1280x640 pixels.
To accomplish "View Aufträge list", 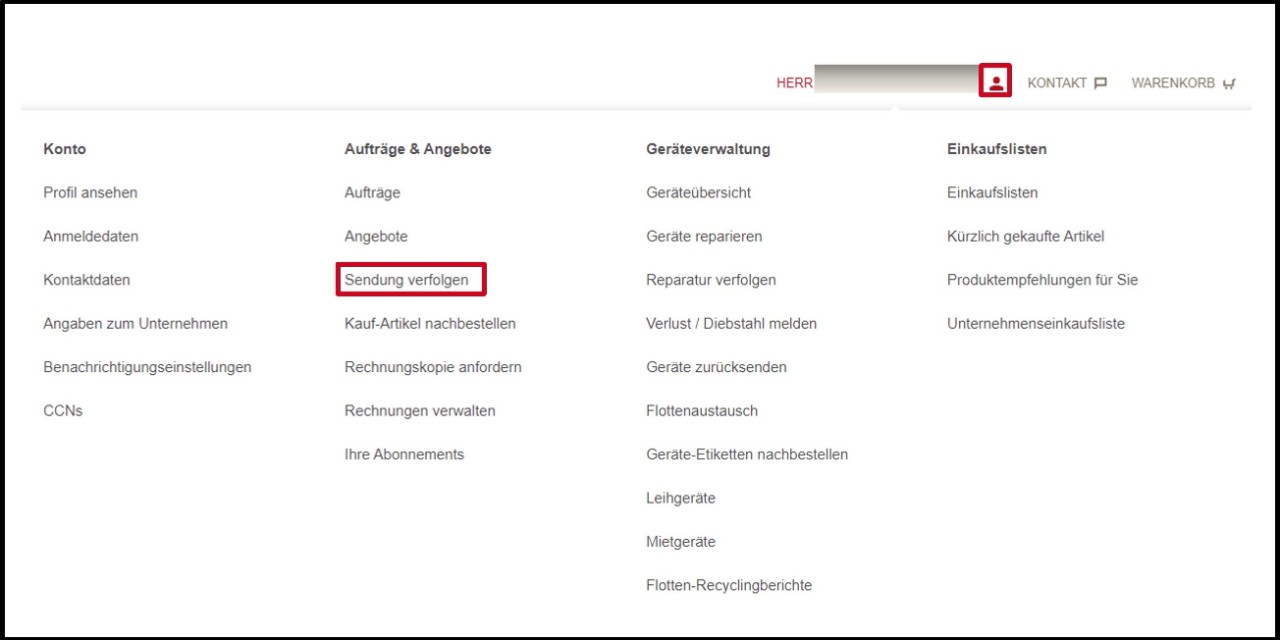I will tap(372, 193).
